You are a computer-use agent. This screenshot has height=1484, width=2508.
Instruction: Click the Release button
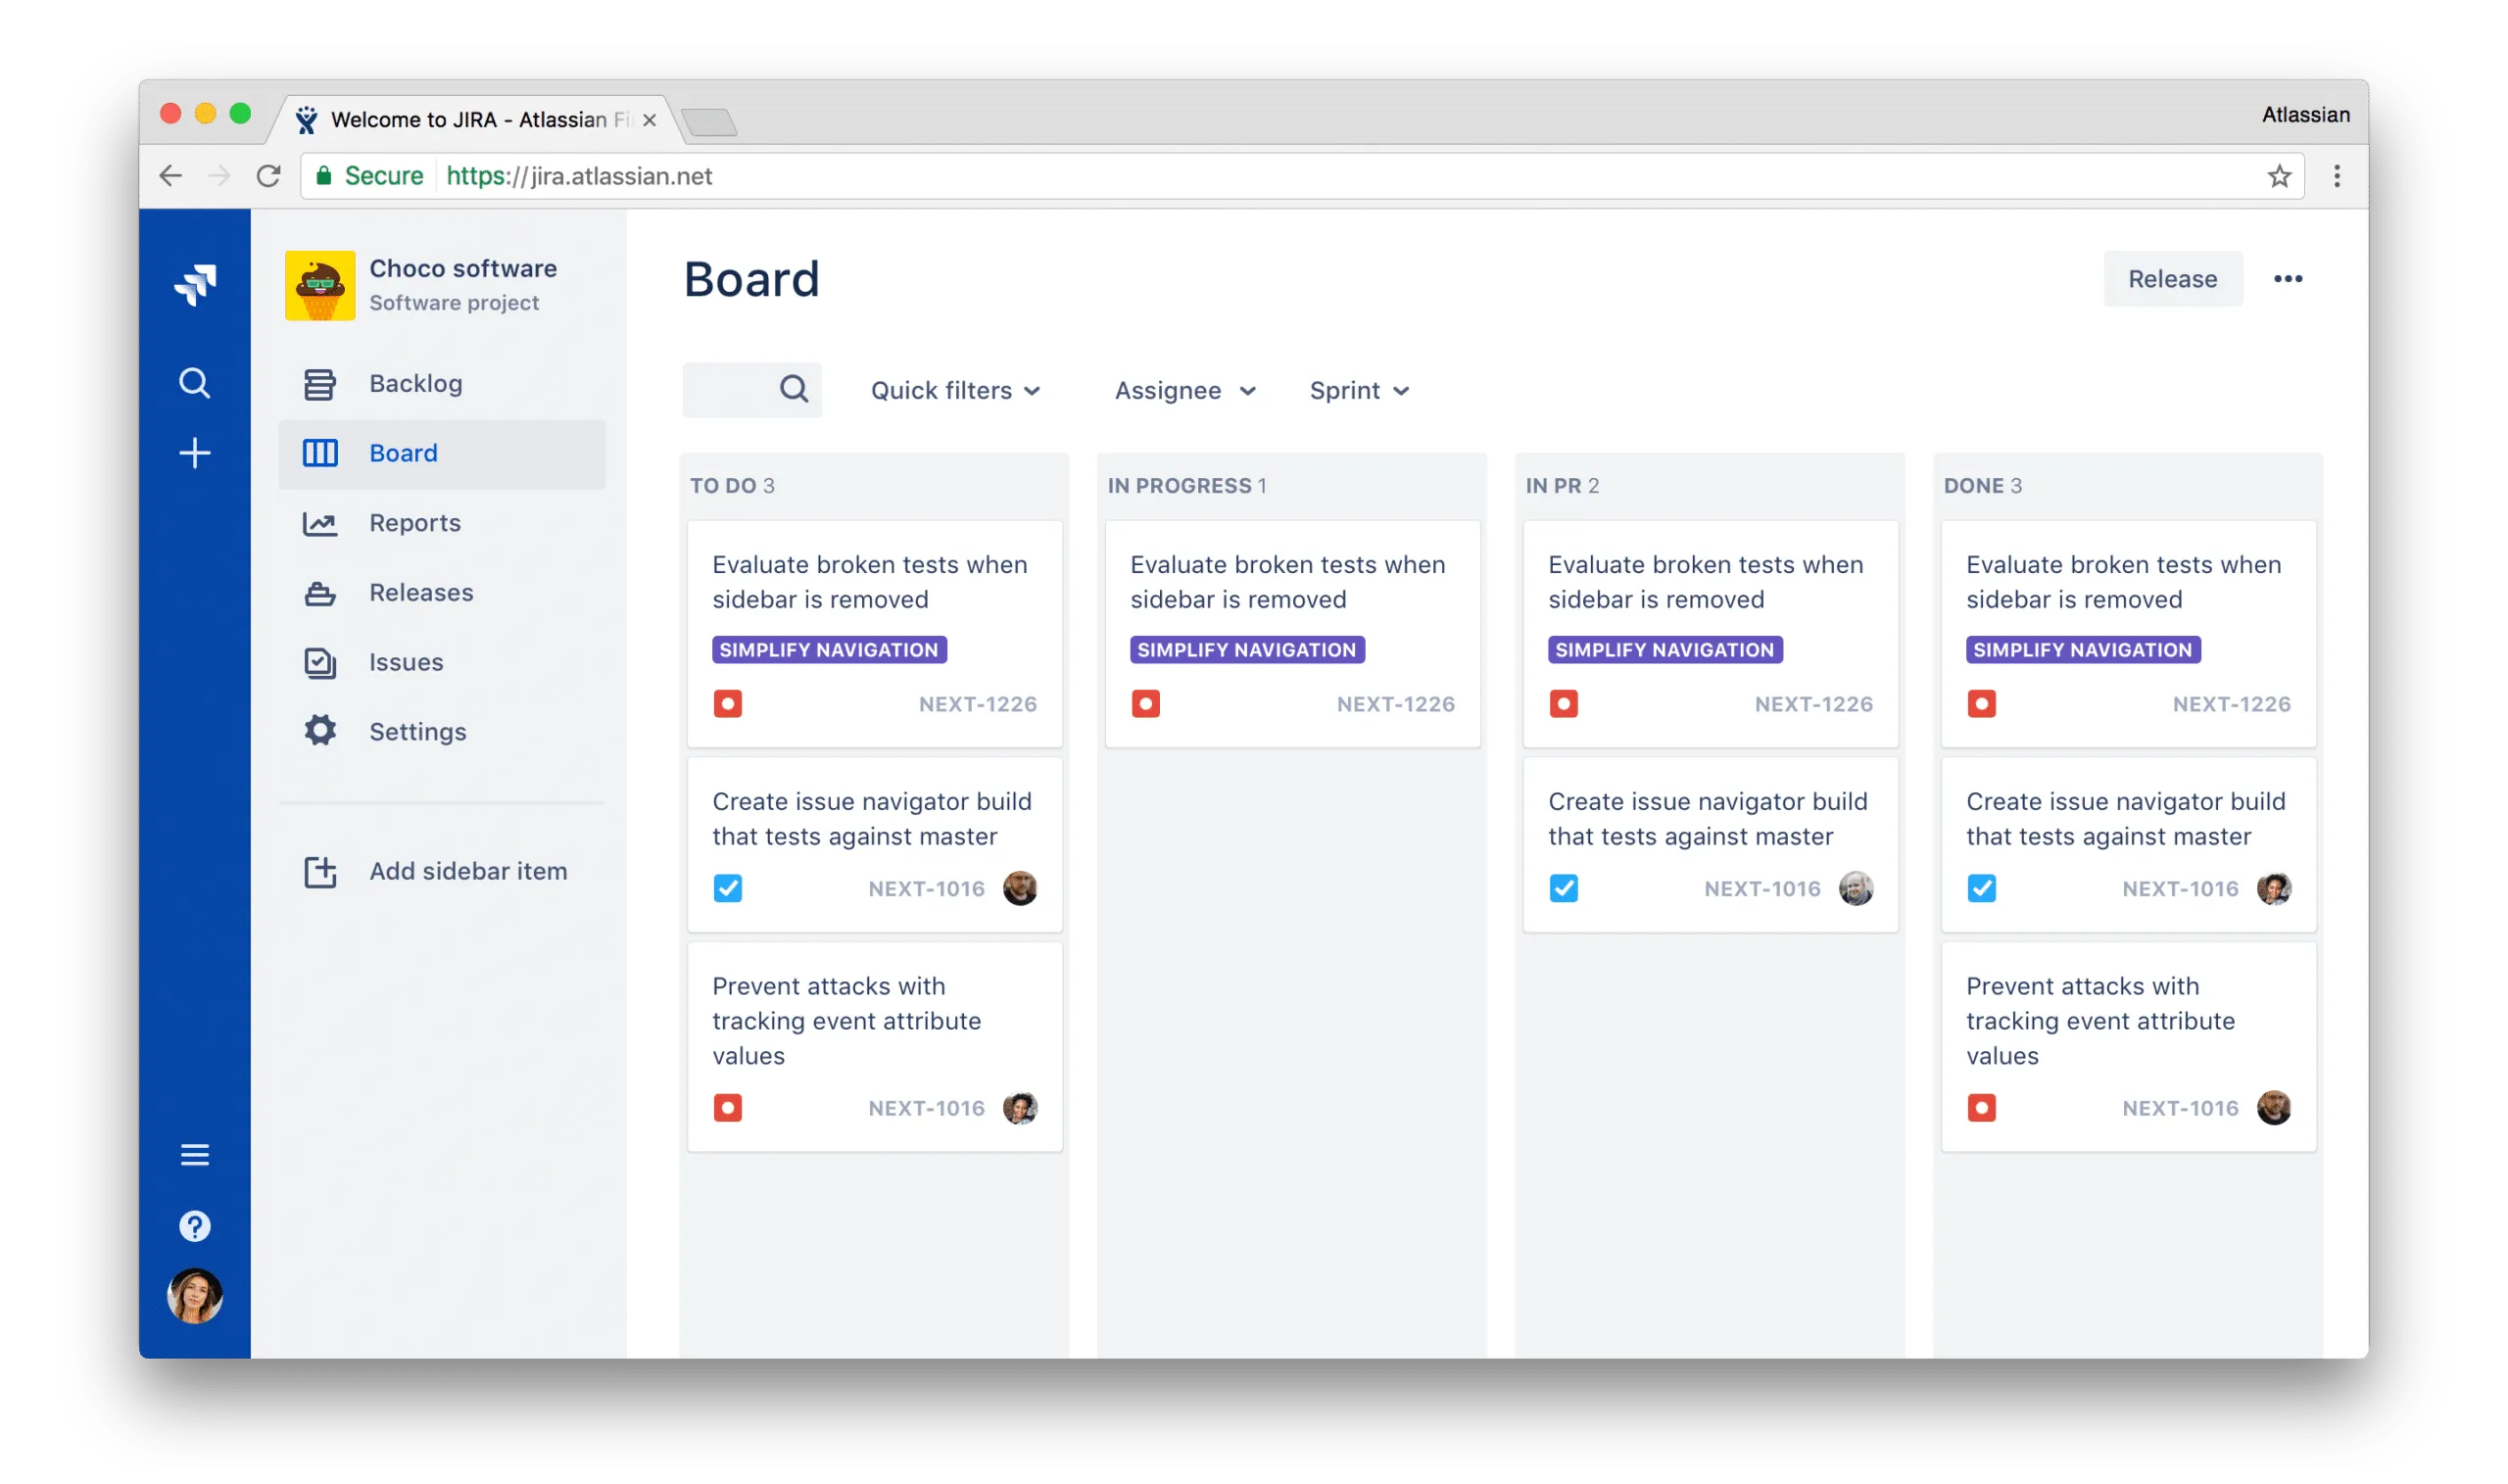tap(2171, 277)
